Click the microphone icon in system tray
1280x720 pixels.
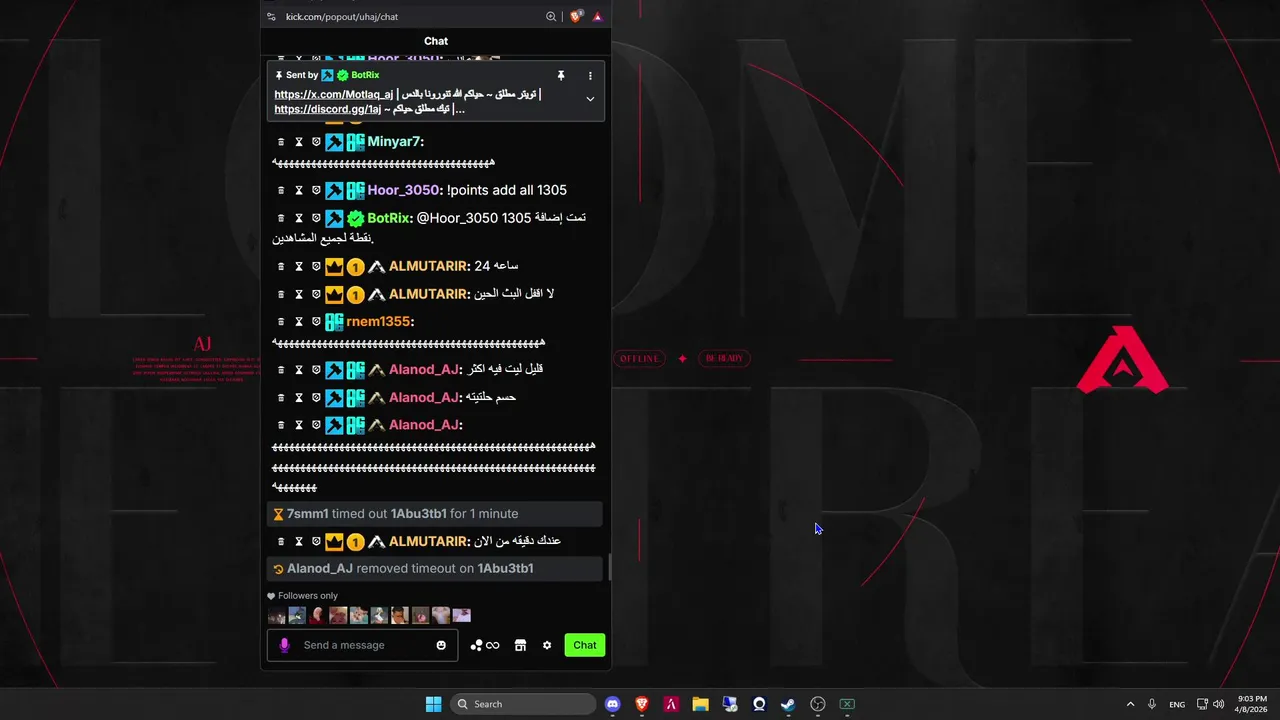click(1152, 704)
